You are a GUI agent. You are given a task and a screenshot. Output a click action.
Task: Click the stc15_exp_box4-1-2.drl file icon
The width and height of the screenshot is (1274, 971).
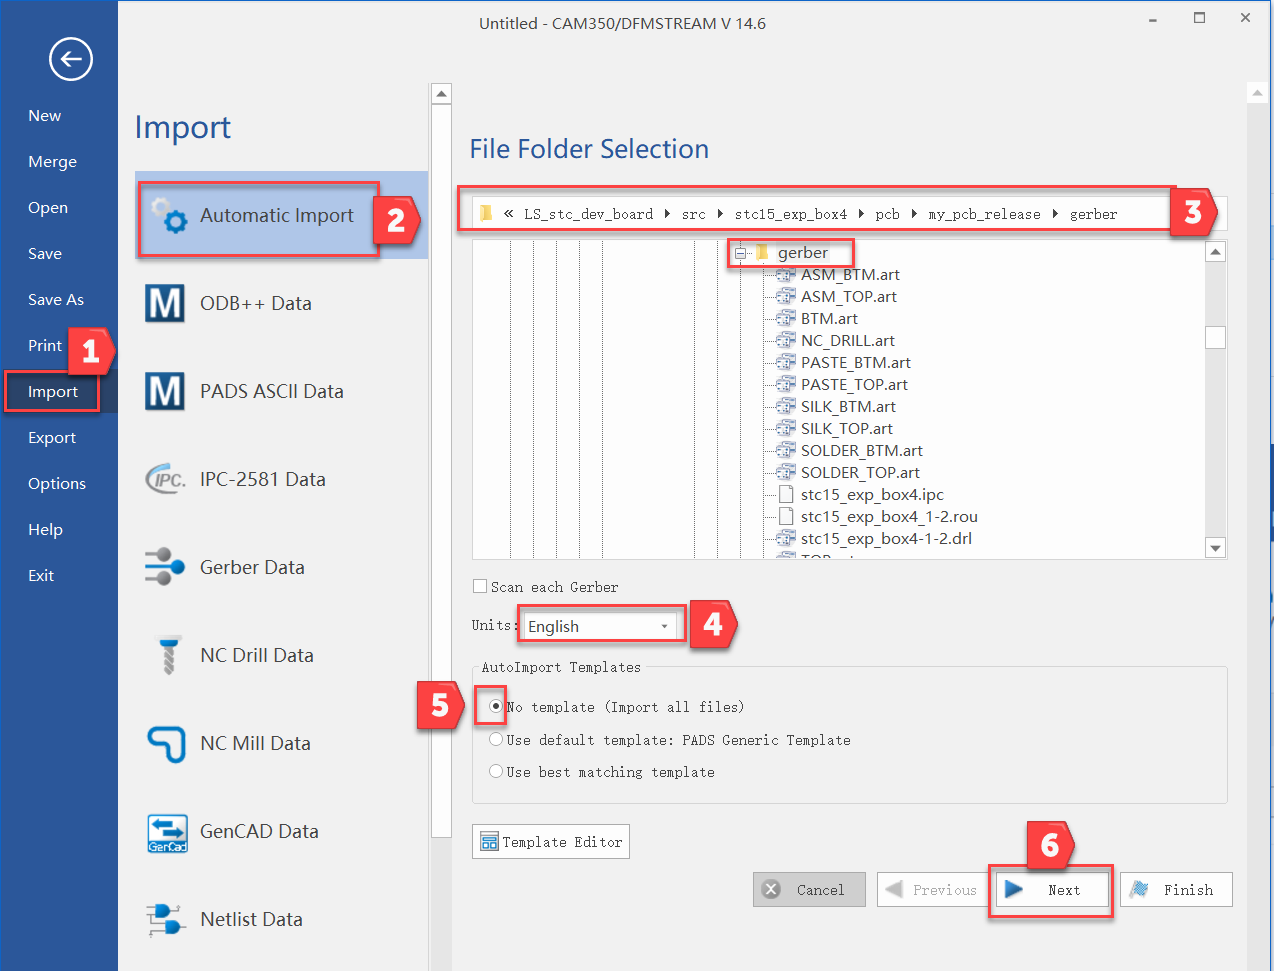point(786,538)
